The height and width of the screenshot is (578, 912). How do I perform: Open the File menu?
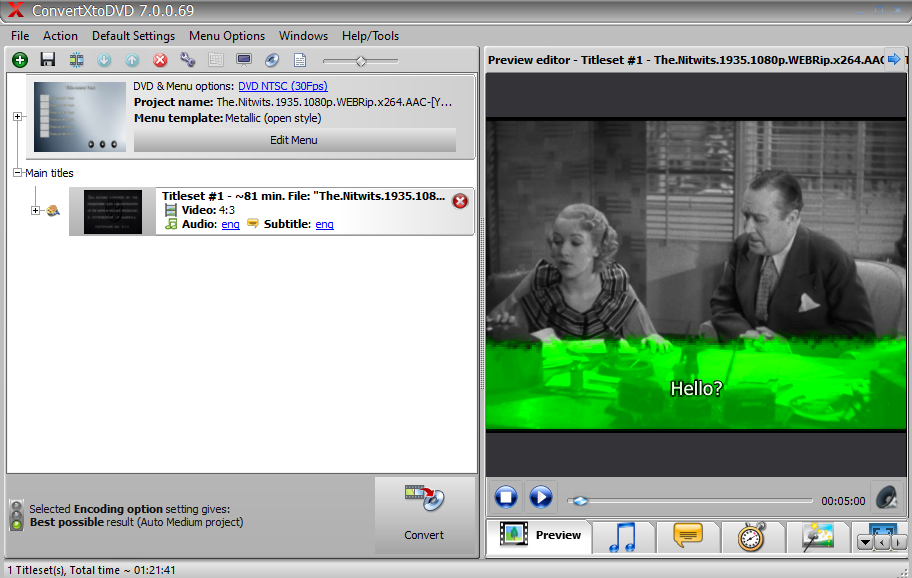pyautogui.click(x=20, y=36)
